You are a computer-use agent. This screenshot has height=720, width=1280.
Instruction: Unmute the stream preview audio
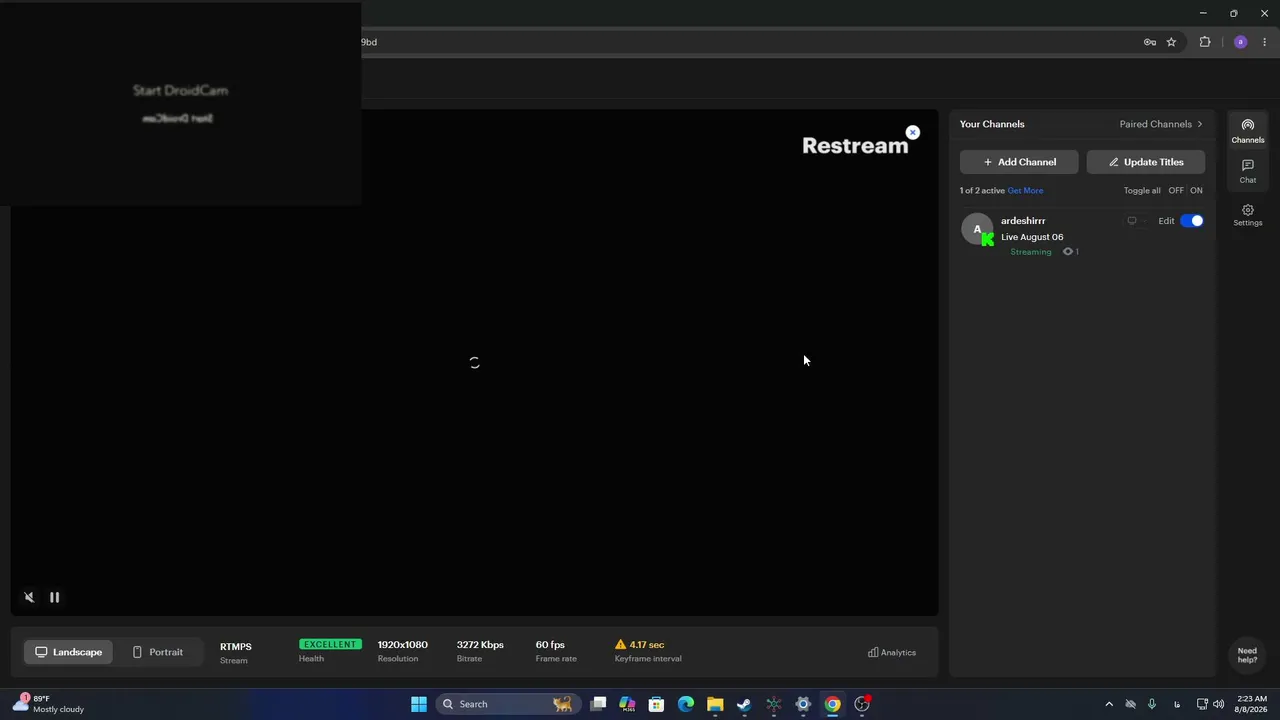pos(29,597)
